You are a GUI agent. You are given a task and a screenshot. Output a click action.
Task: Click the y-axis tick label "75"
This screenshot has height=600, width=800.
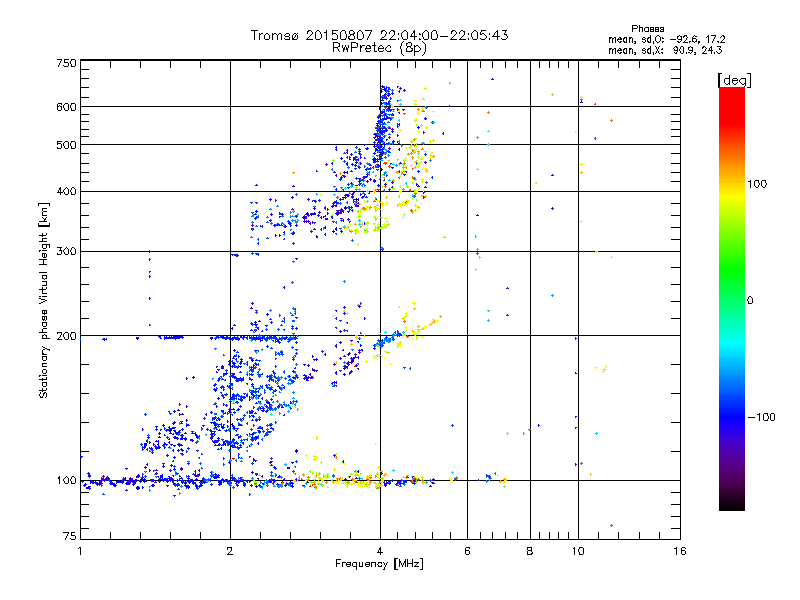[x=70, y=536]
